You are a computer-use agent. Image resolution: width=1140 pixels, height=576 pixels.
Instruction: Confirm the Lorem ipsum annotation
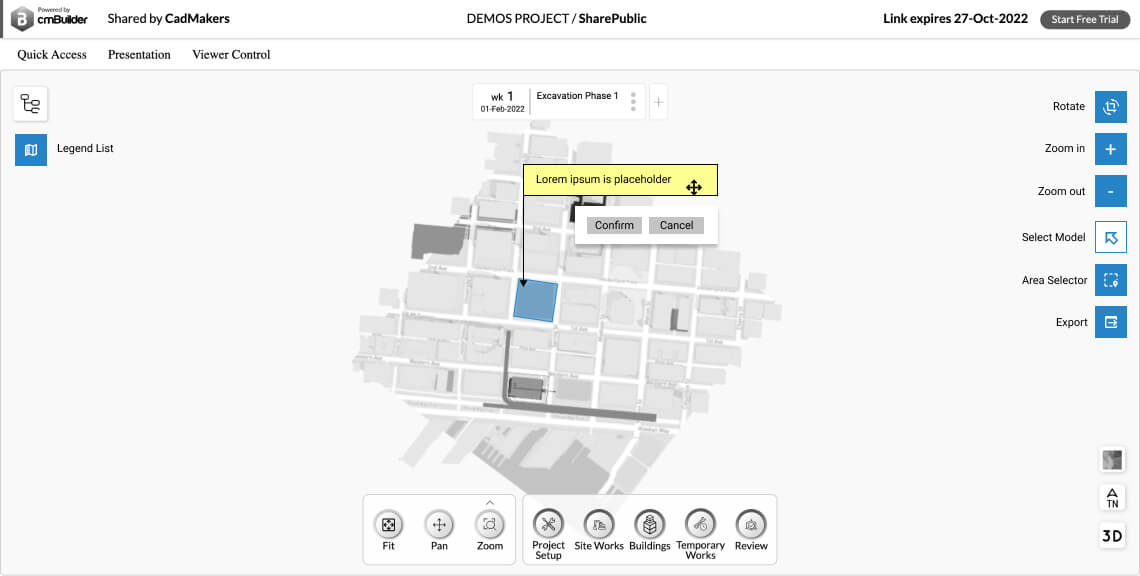pyautogui.click(x=614, y=225)
